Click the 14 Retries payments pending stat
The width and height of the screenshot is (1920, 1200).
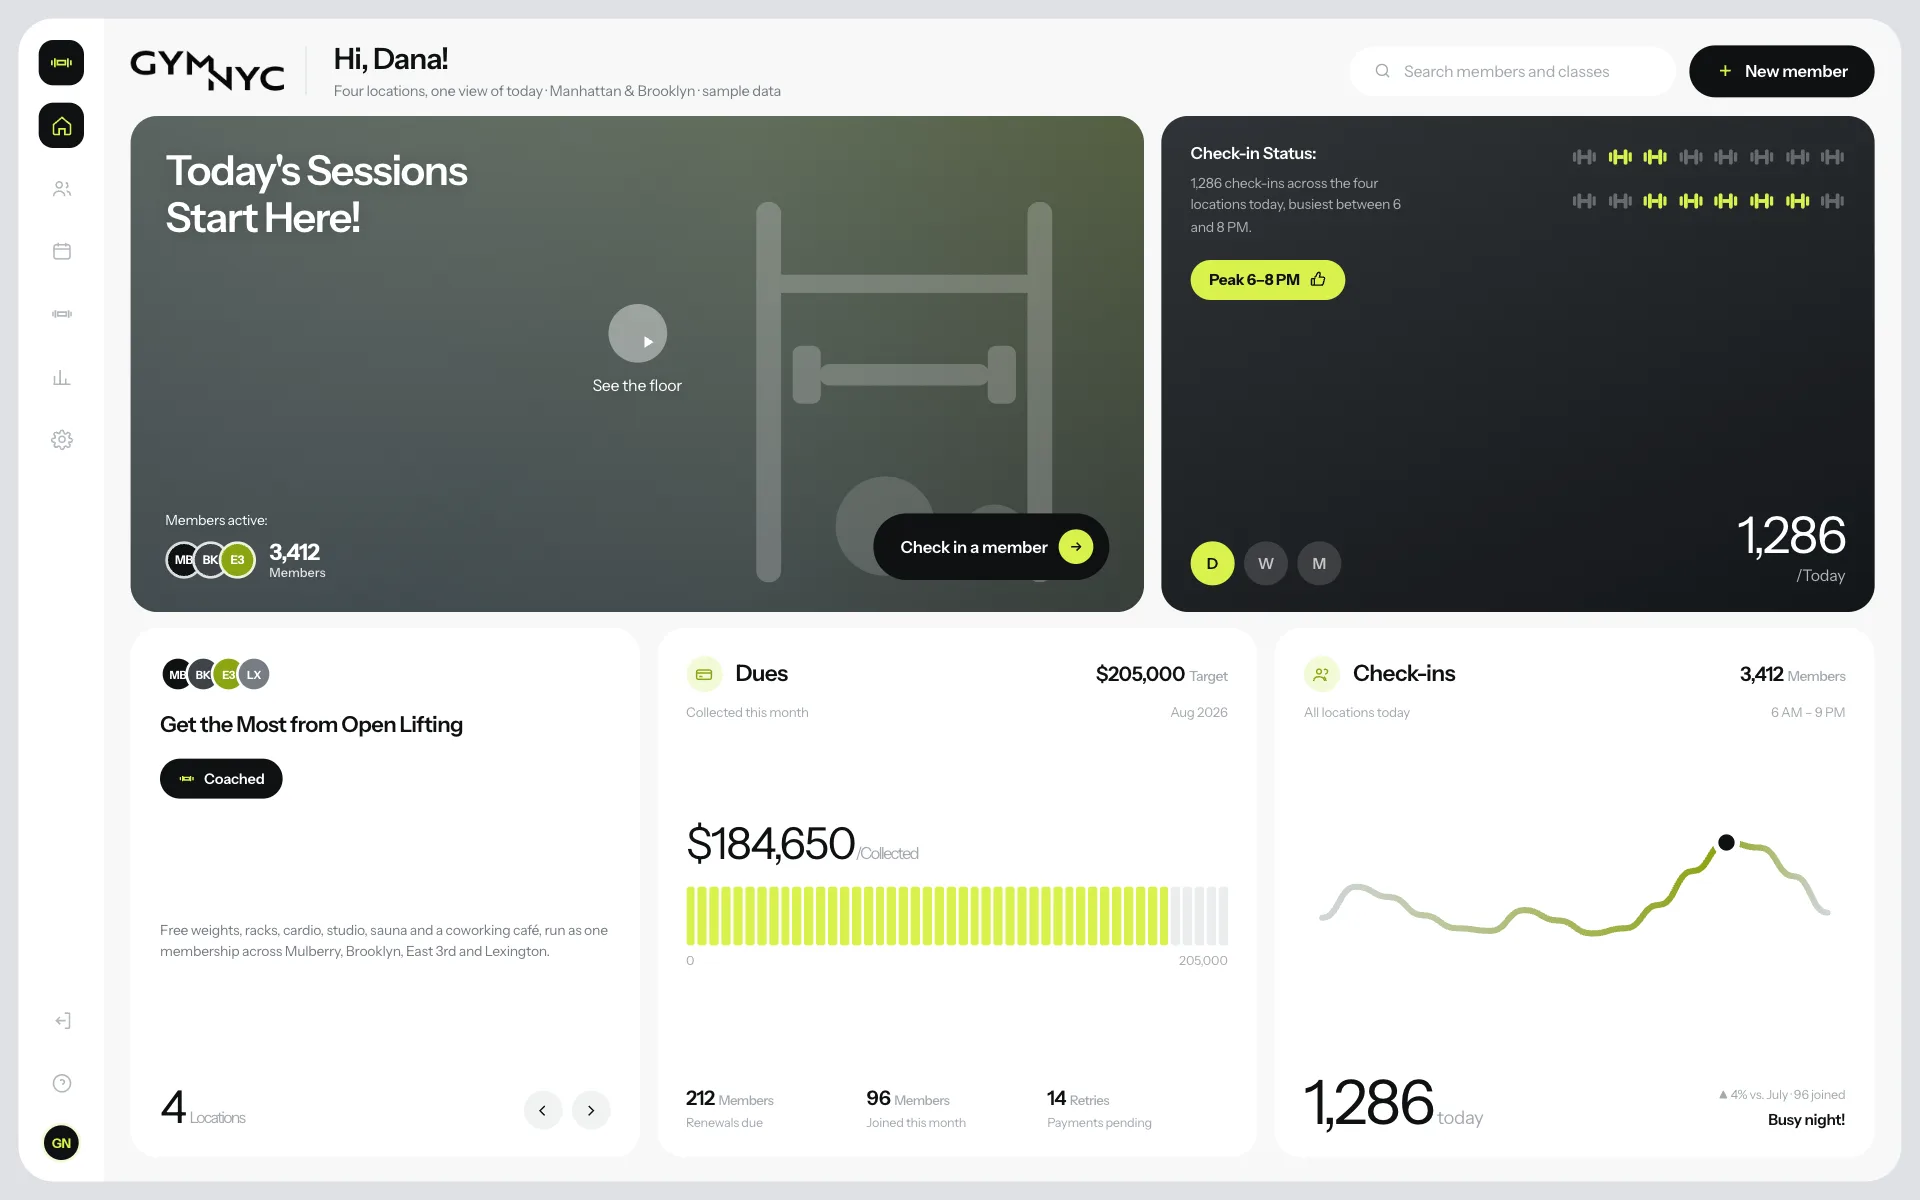tap(1099, 1109)
